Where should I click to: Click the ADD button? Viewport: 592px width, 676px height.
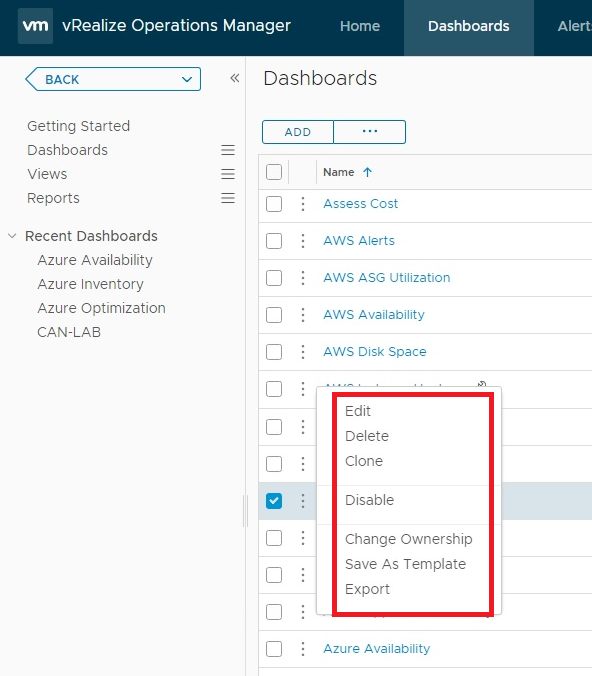(x=298, y=131)
